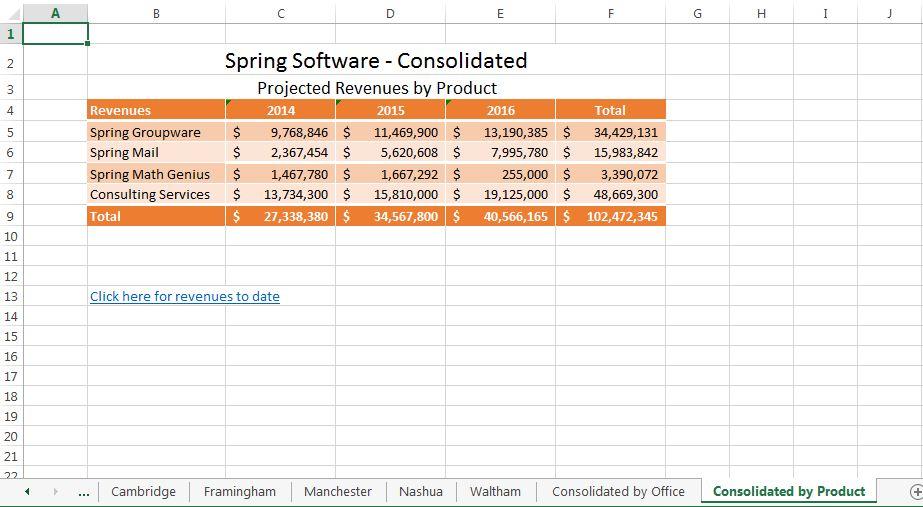Select cell with value 3,390,072

point(610,174)
